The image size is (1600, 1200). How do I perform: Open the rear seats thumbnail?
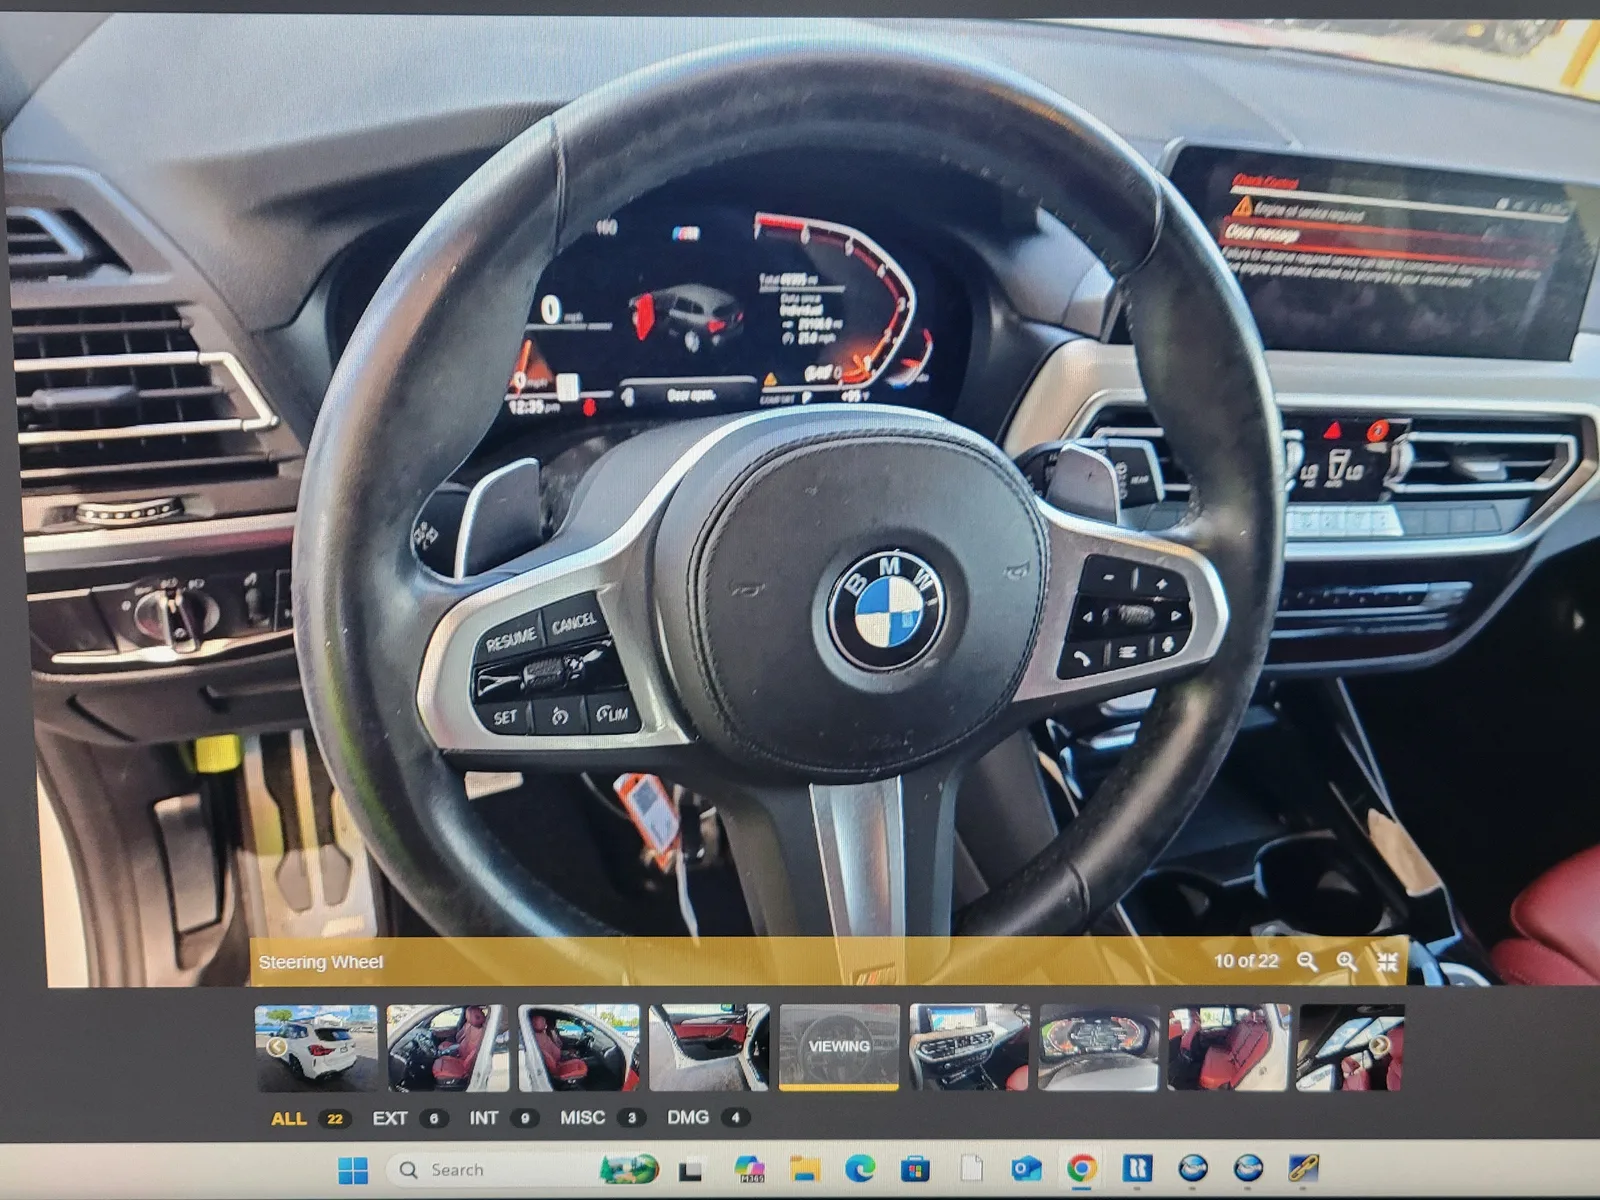(x=1229, y=1047)
